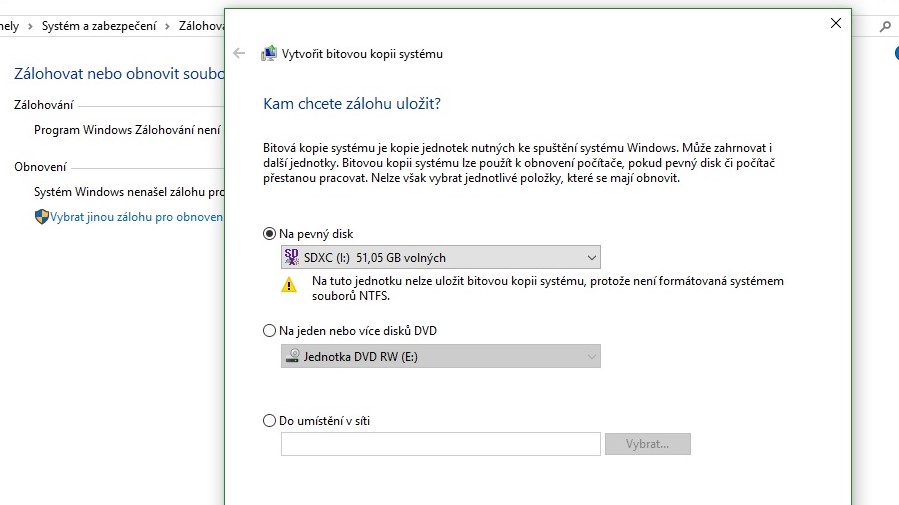This screenshot has height=505, width=899.
Task: Click the 'Obnovení' section label
Action: [x=40, y=167]
